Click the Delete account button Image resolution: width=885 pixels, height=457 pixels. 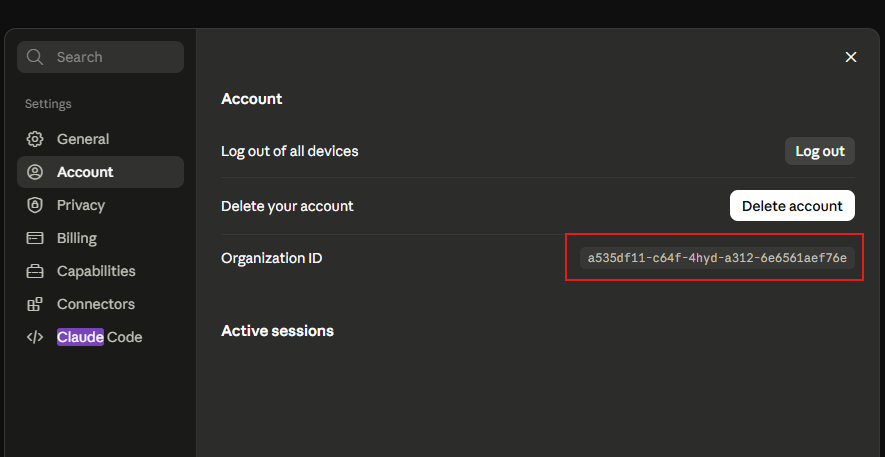pyautogui.click(x=792, y=206)
